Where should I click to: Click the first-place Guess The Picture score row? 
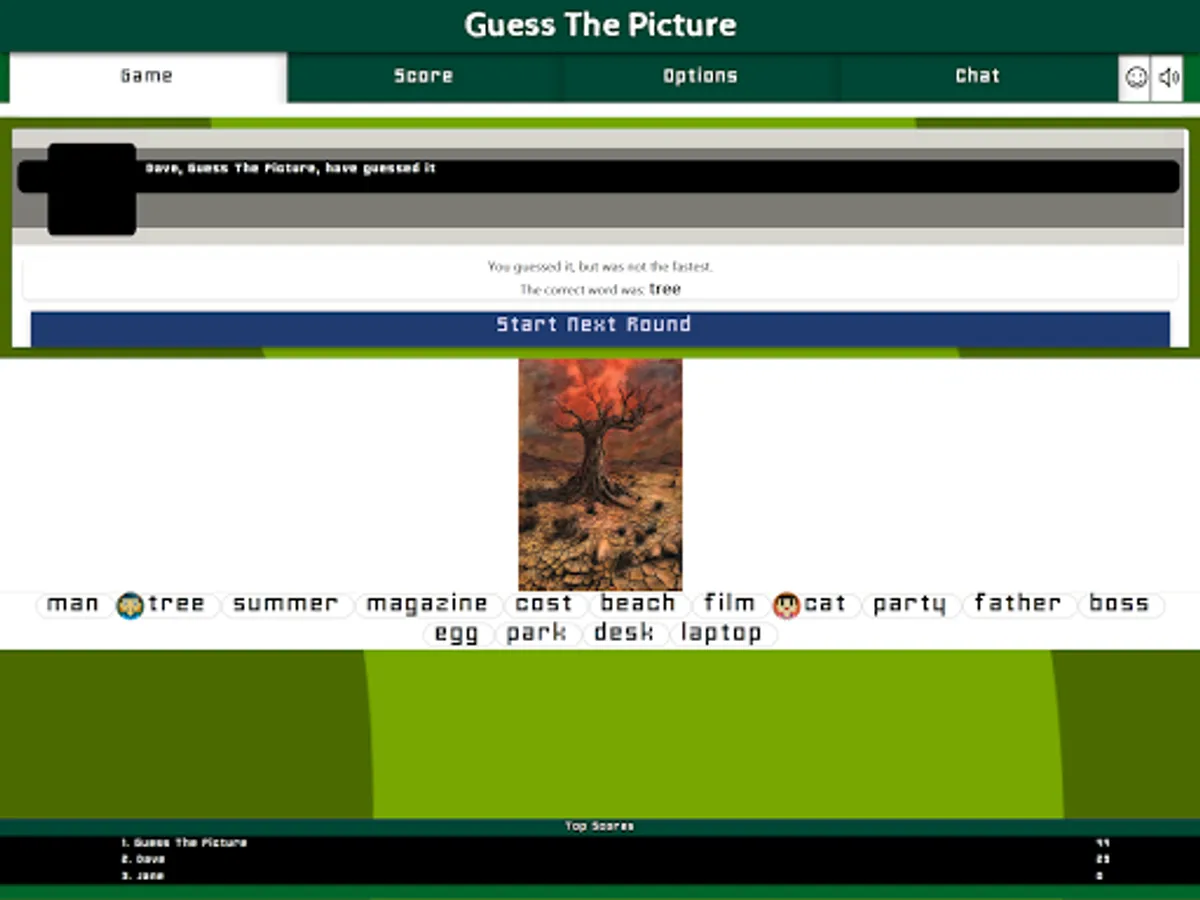(600, 843)
